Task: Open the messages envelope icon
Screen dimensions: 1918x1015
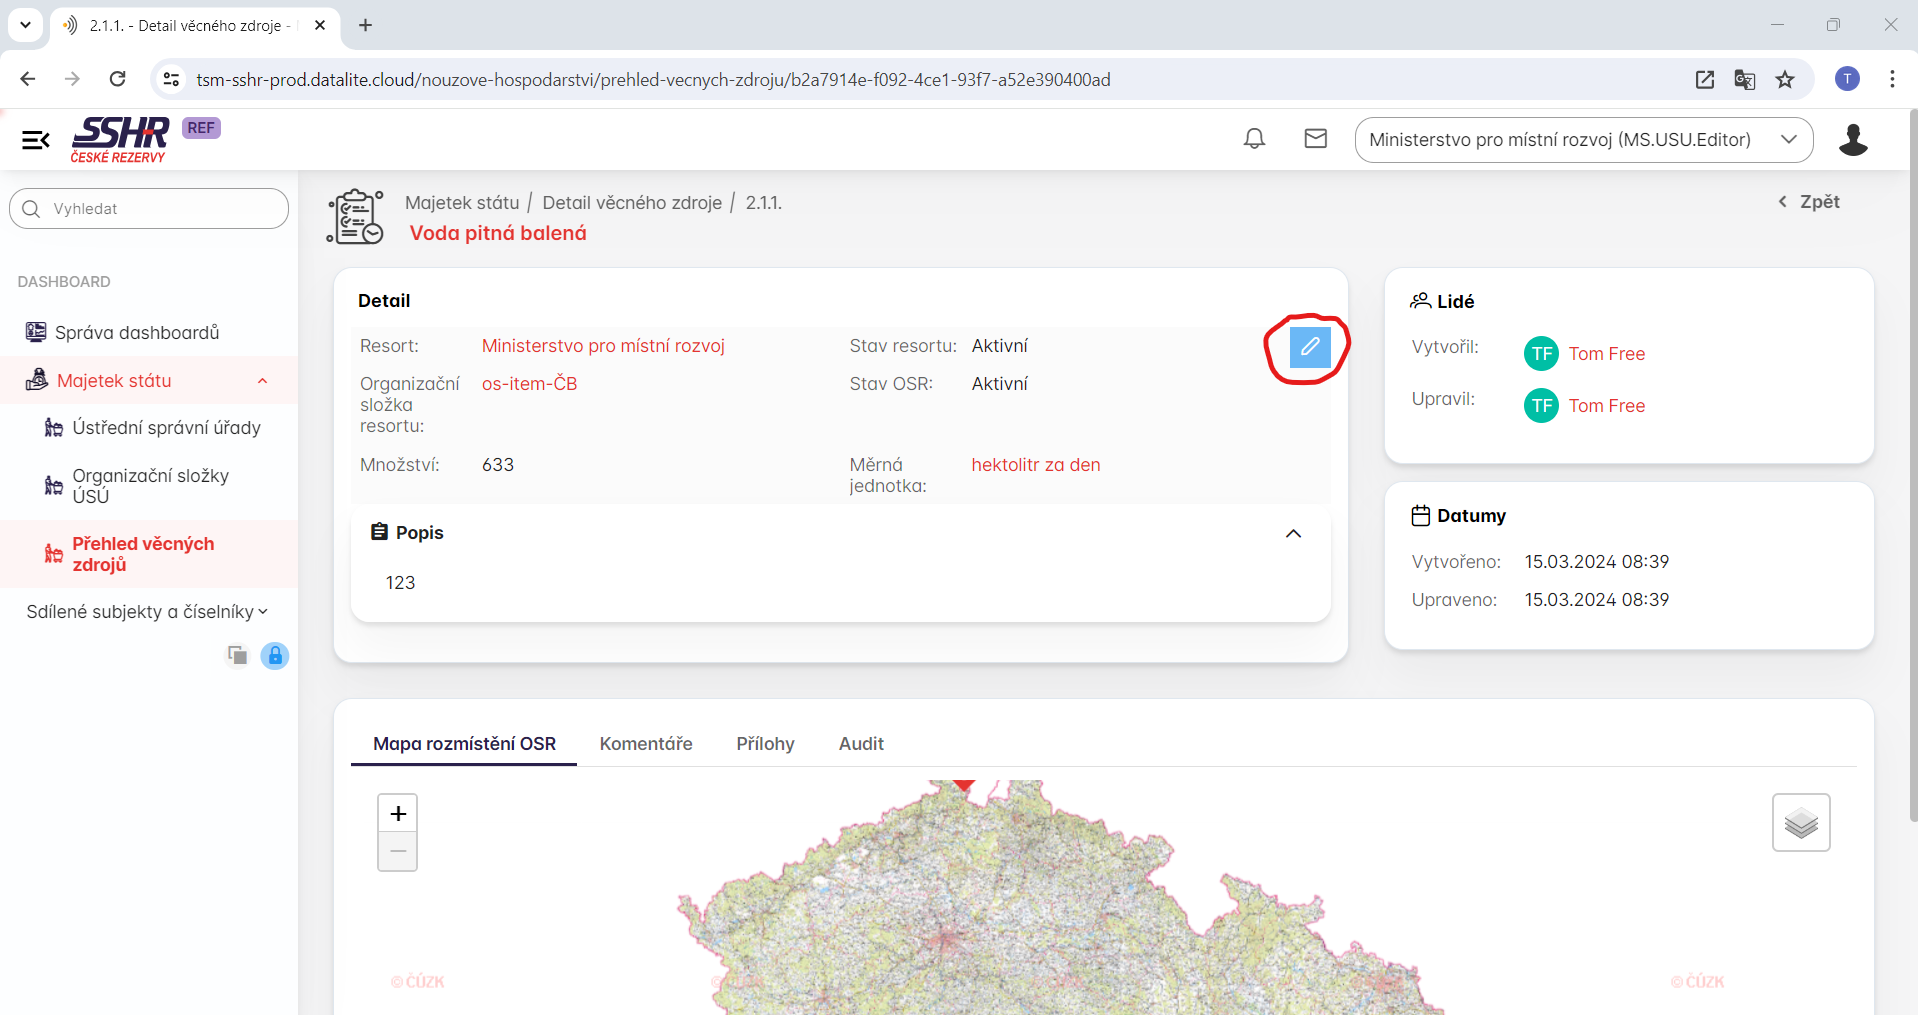Action: tap(1315, 139)
